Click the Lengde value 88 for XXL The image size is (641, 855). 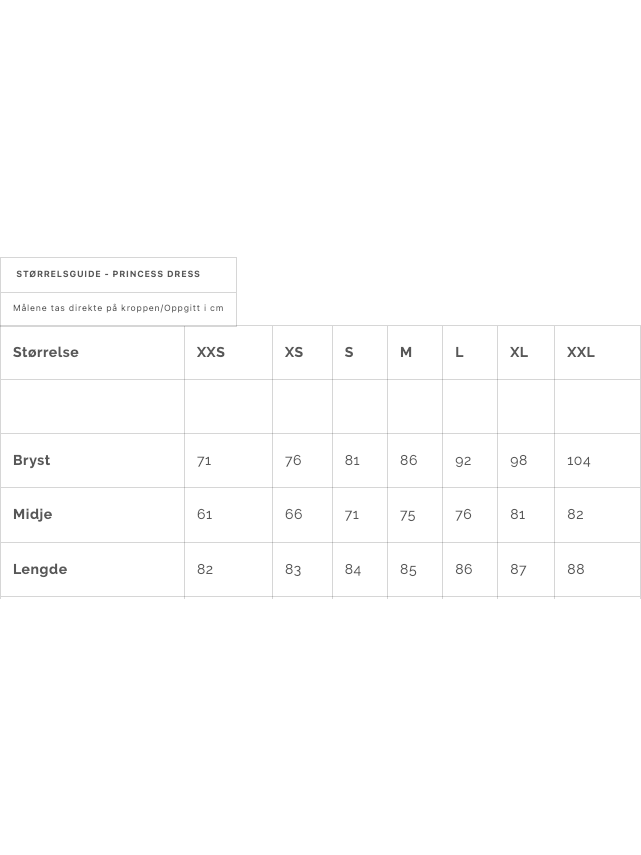click(576, 569)
